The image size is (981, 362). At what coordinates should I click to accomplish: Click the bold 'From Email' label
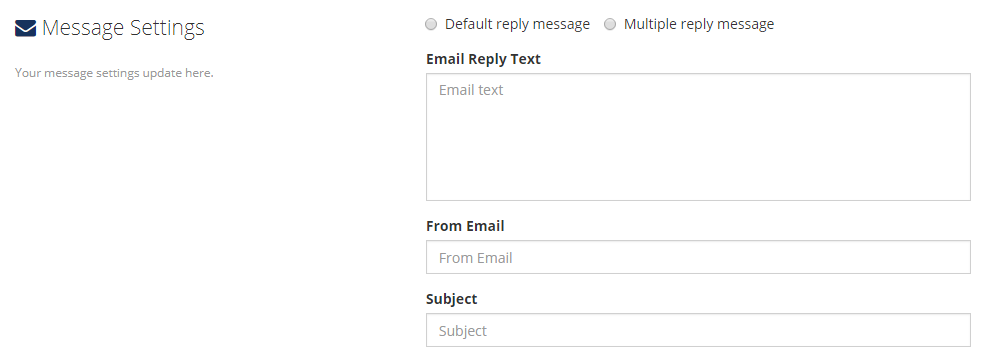coord(465,226)
